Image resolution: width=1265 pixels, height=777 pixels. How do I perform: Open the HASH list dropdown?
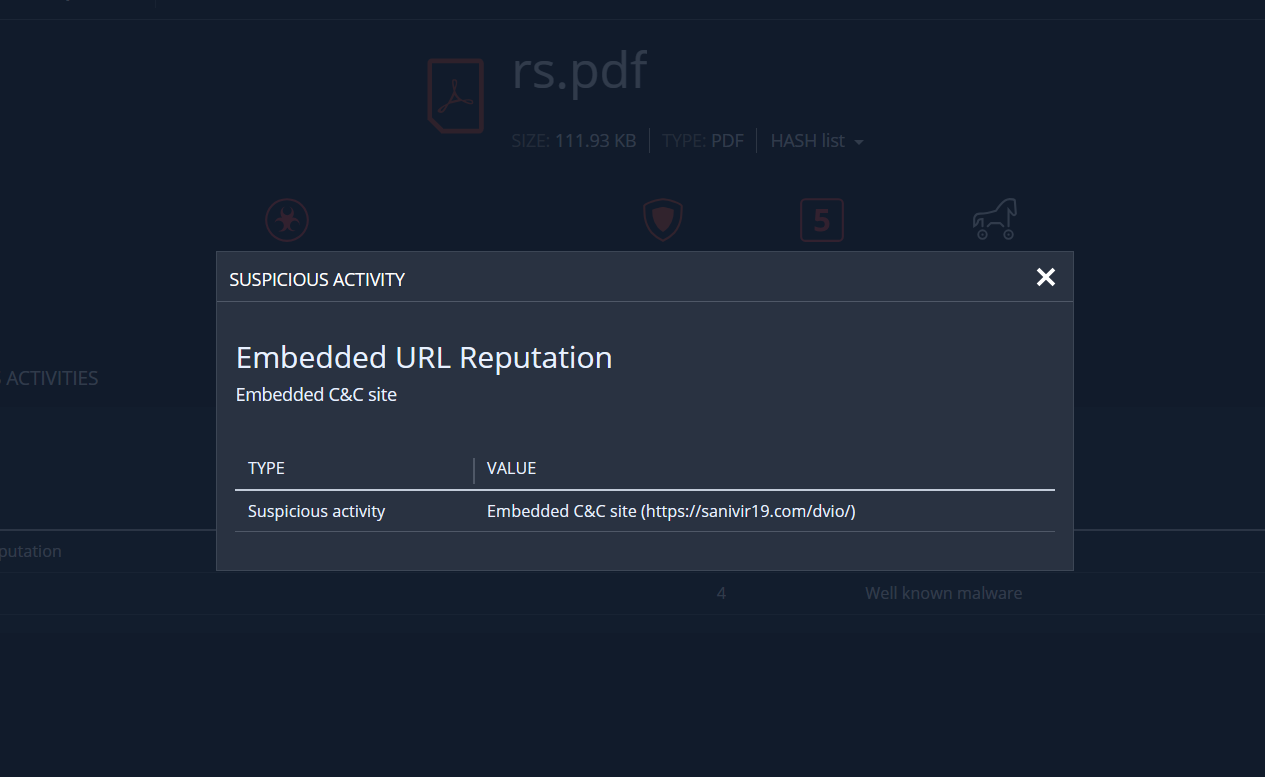(816, 141)
